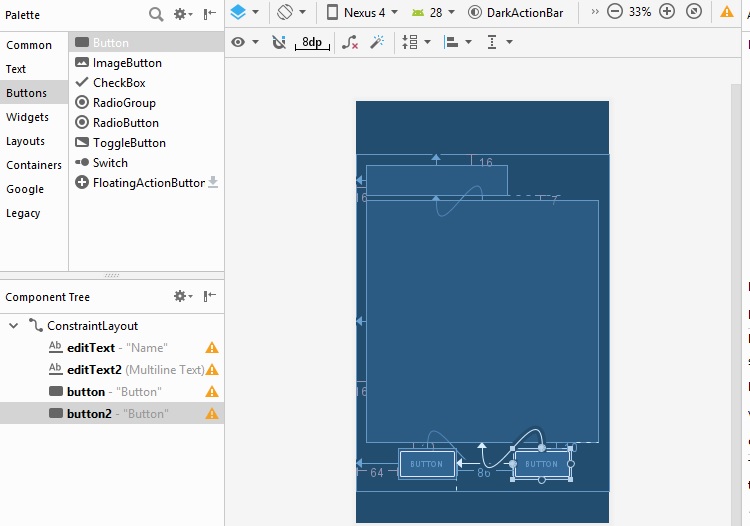
Task: Select the Containers palette category
Action: coord(33,165)
